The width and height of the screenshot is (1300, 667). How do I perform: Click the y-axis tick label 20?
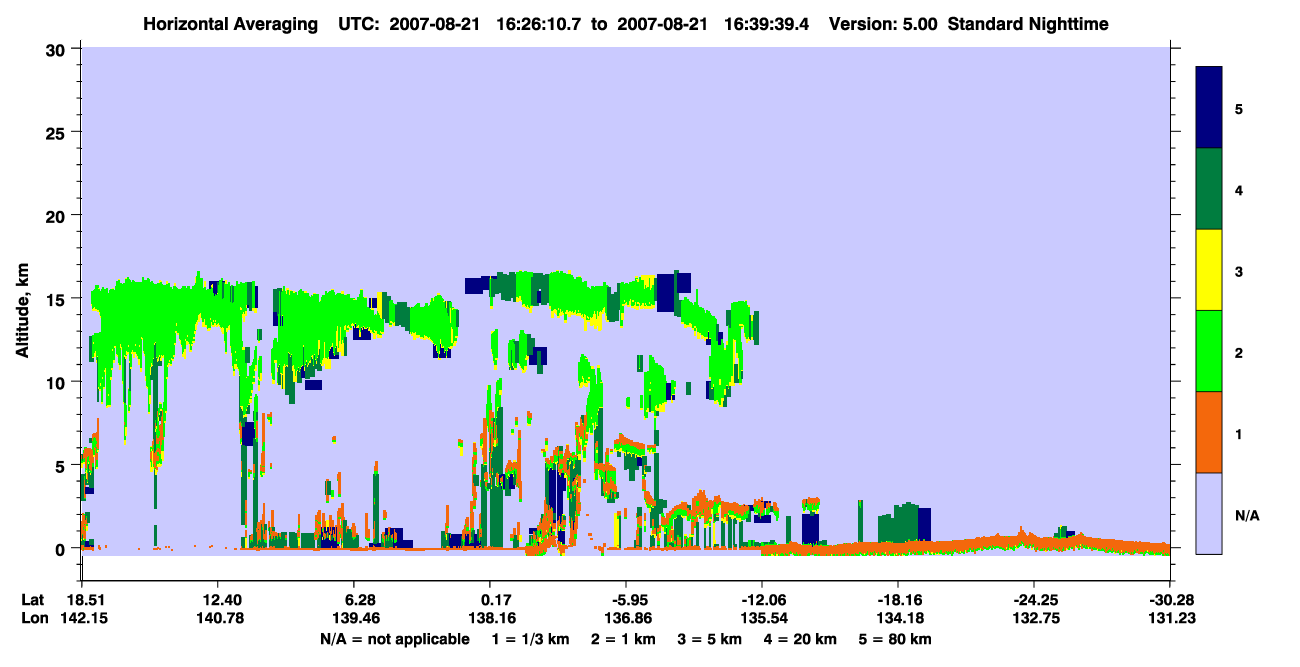[x=58, y=215]
